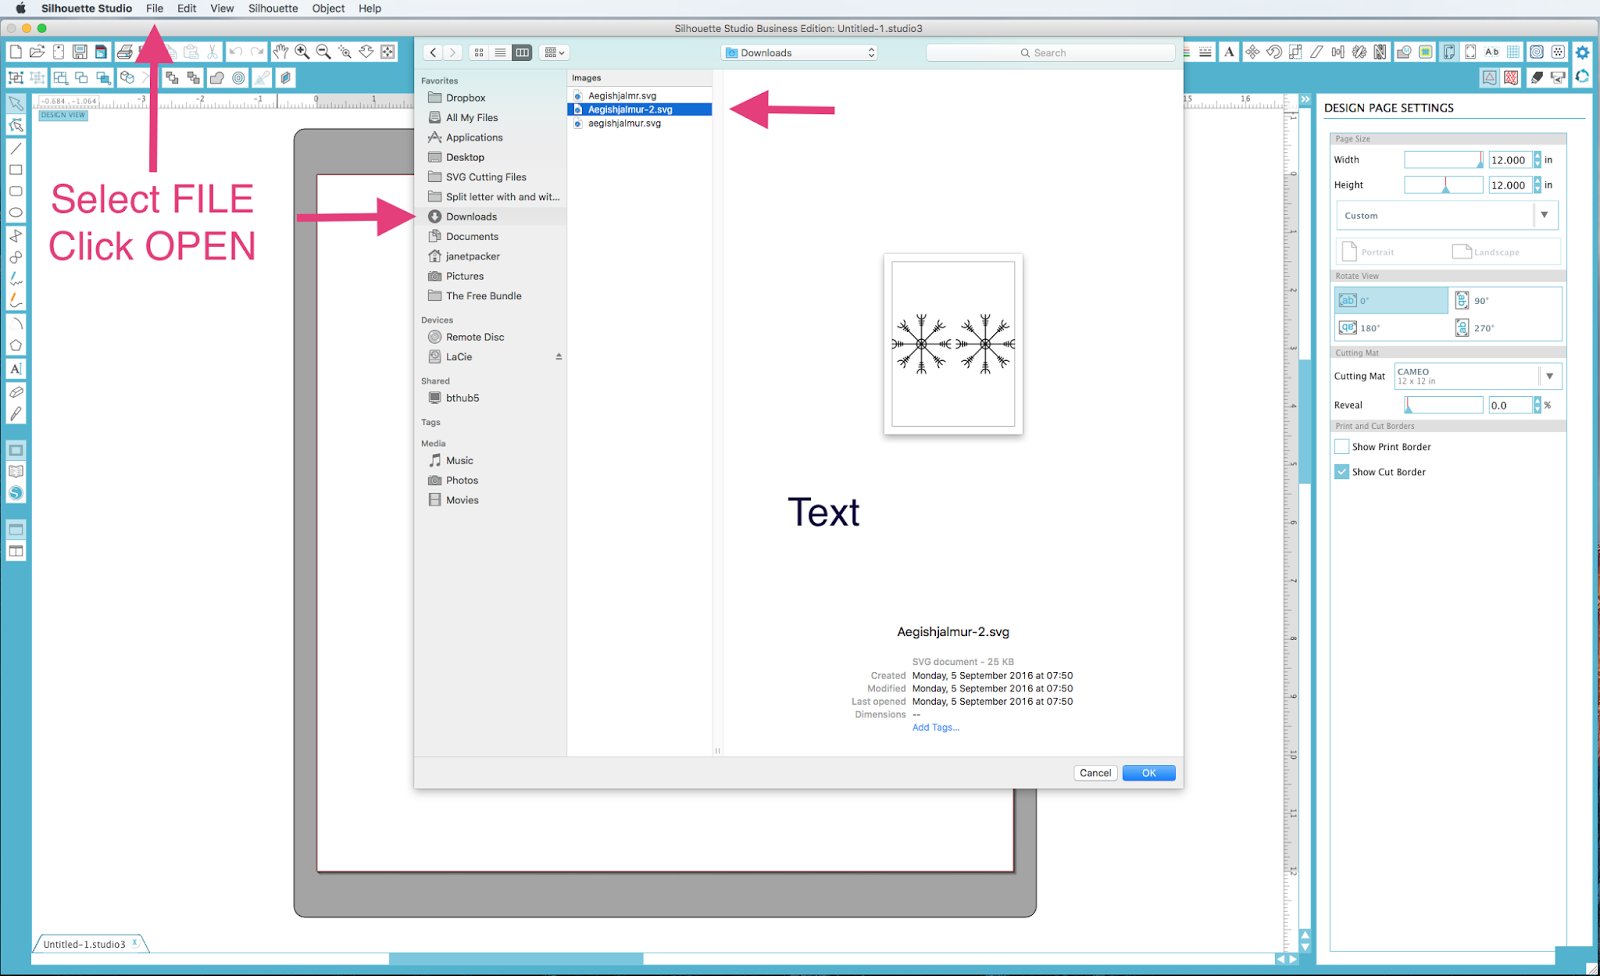Enable the Show Print Border checkbox

(x=1342, y=447)
